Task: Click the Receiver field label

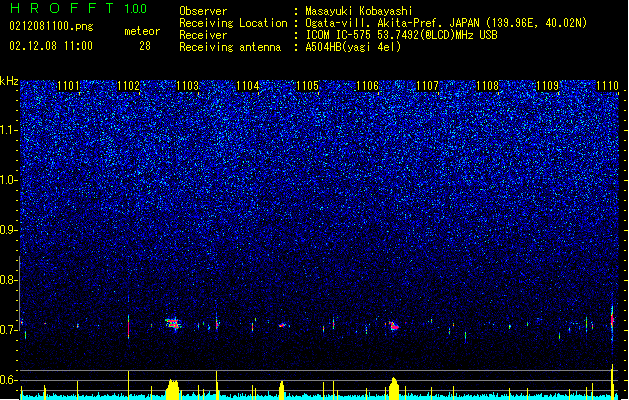Action: click(x=203, y=35)
